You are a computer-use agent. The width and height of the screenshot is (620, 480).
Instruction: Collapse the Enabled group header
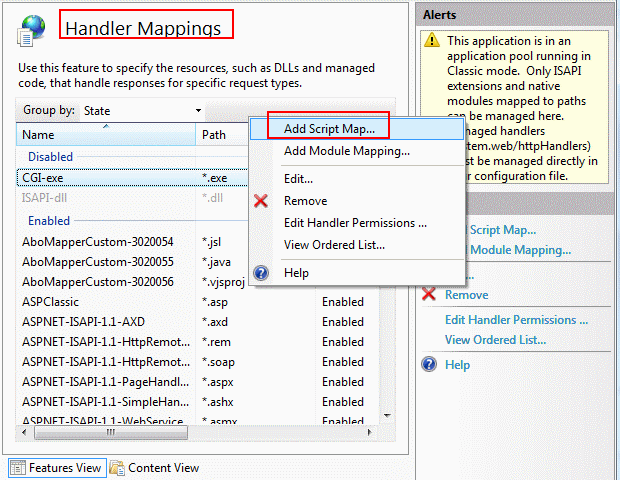coord(49,220)
